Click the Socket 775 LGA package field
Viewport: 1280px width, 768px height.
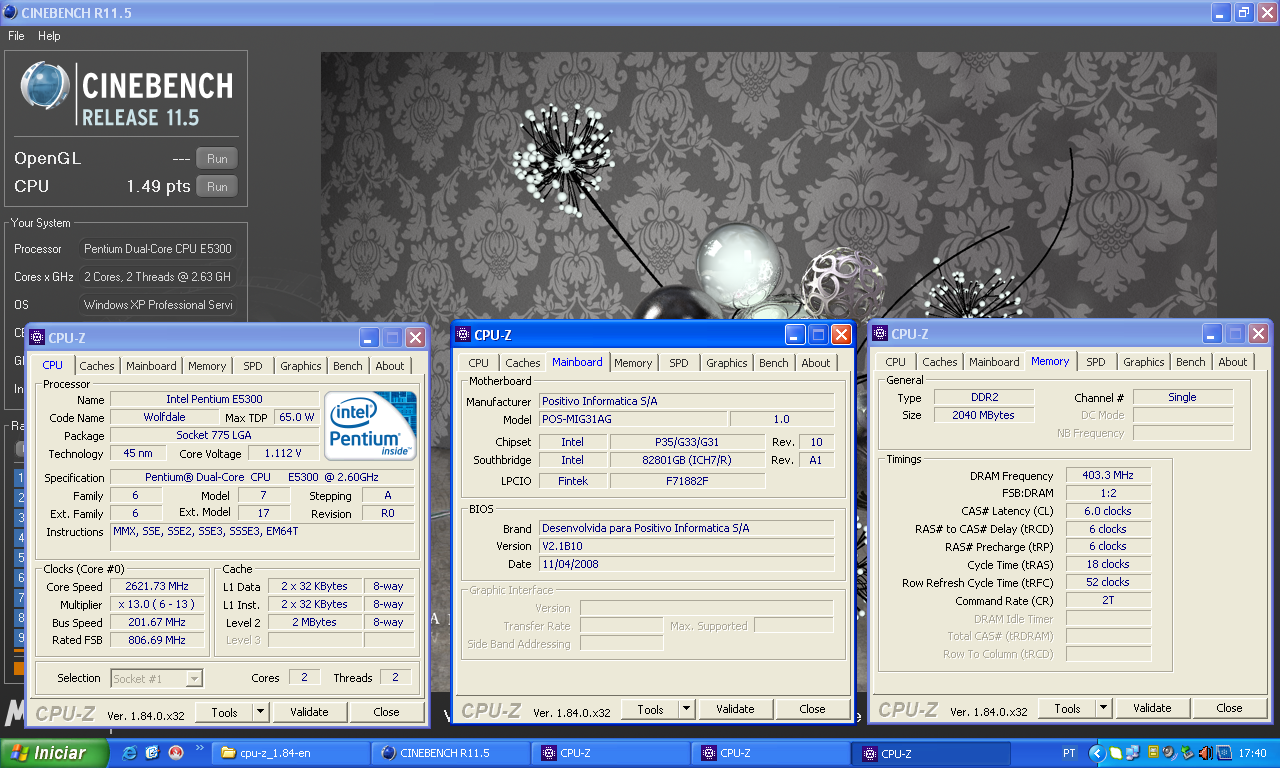tap(214, 435)
